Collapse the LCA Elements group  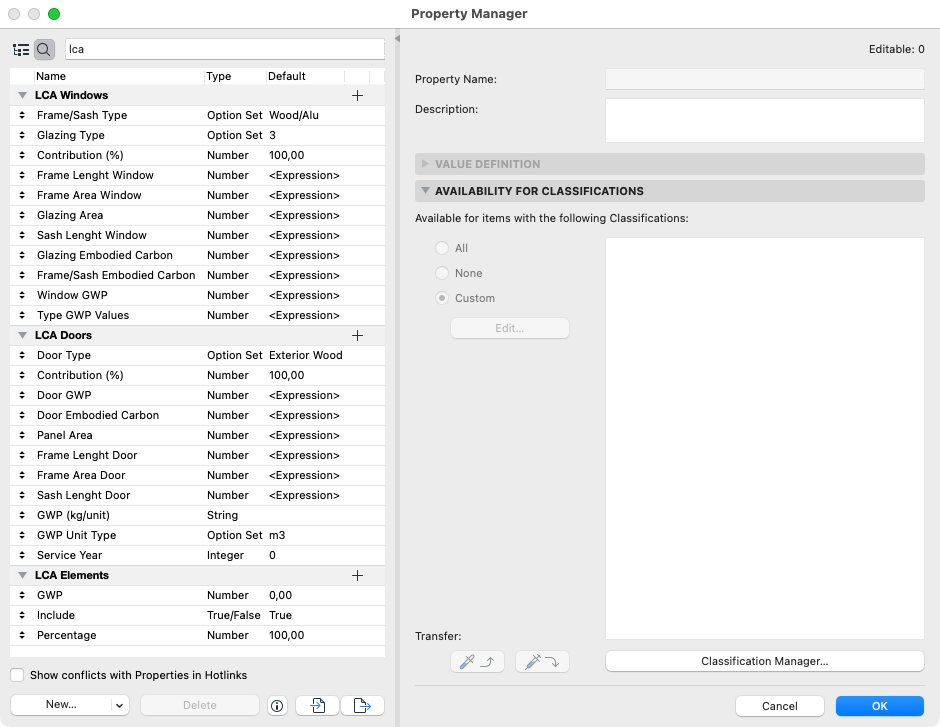coord(22,575)
